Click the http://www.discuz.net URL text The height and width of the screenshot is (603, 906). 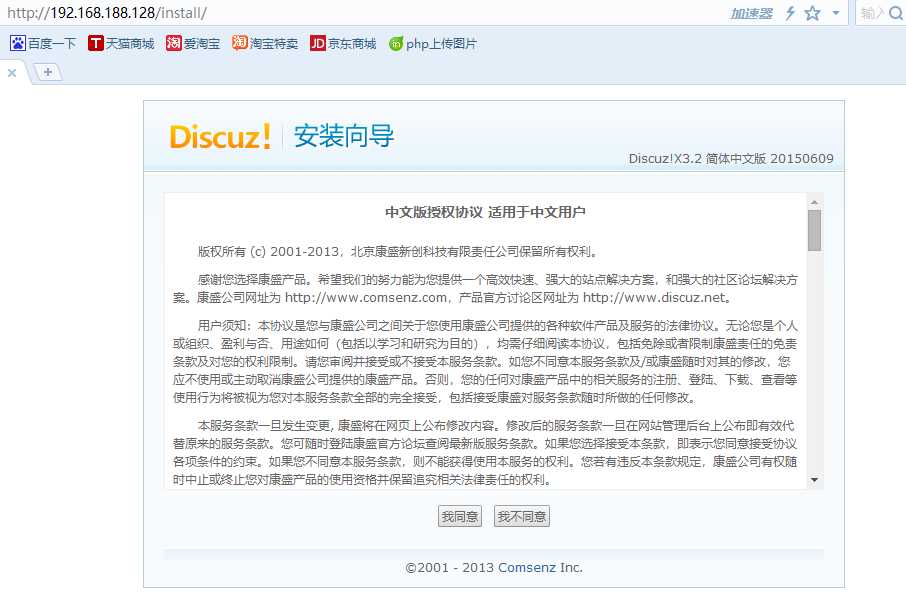[x=654, y=298]
